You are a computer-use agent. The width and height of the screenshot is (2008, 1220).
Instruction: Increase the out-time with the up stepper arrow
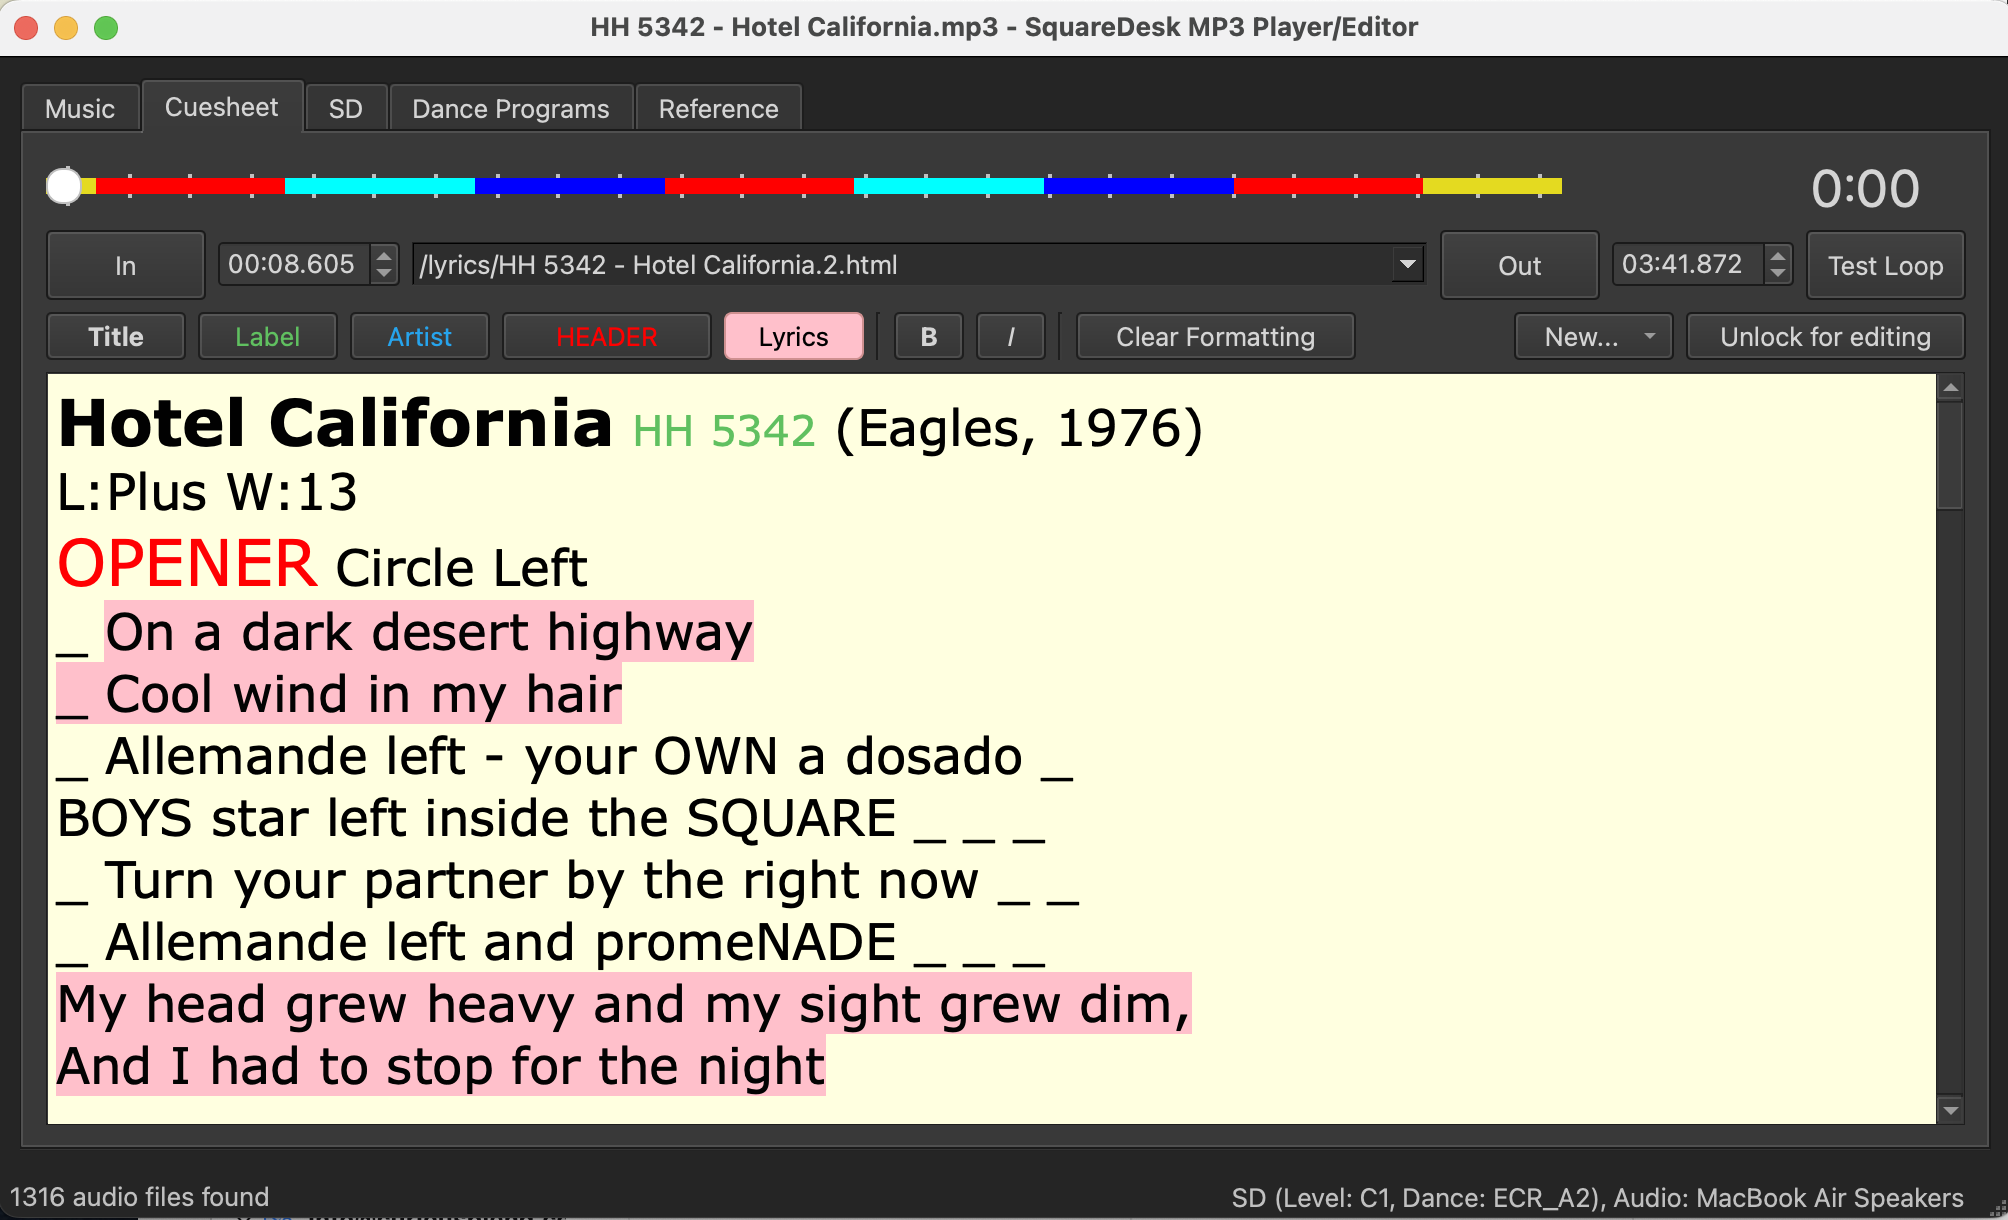click(x=1777, y=255)
